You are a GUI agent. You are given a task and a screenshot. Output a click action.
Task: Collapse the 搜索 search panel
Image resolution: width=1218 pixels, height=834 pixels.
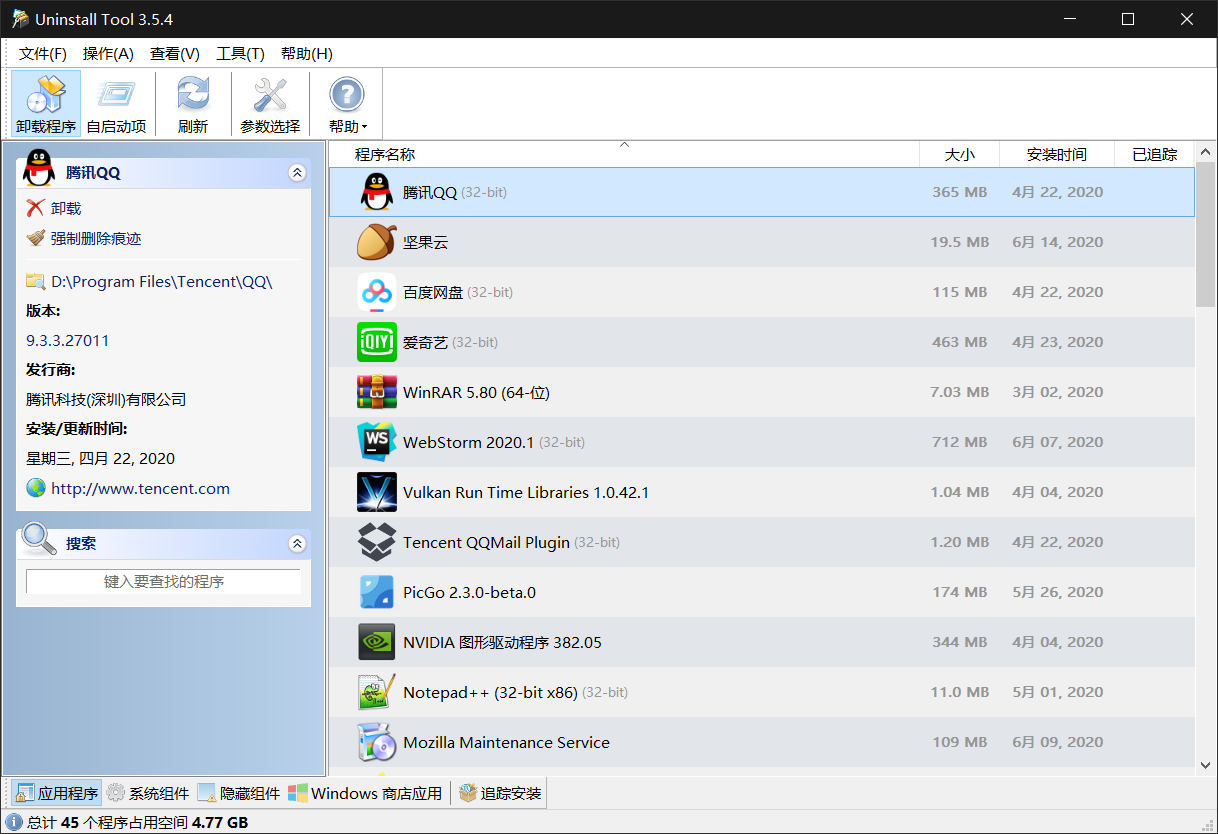click(x=297, y=543)
